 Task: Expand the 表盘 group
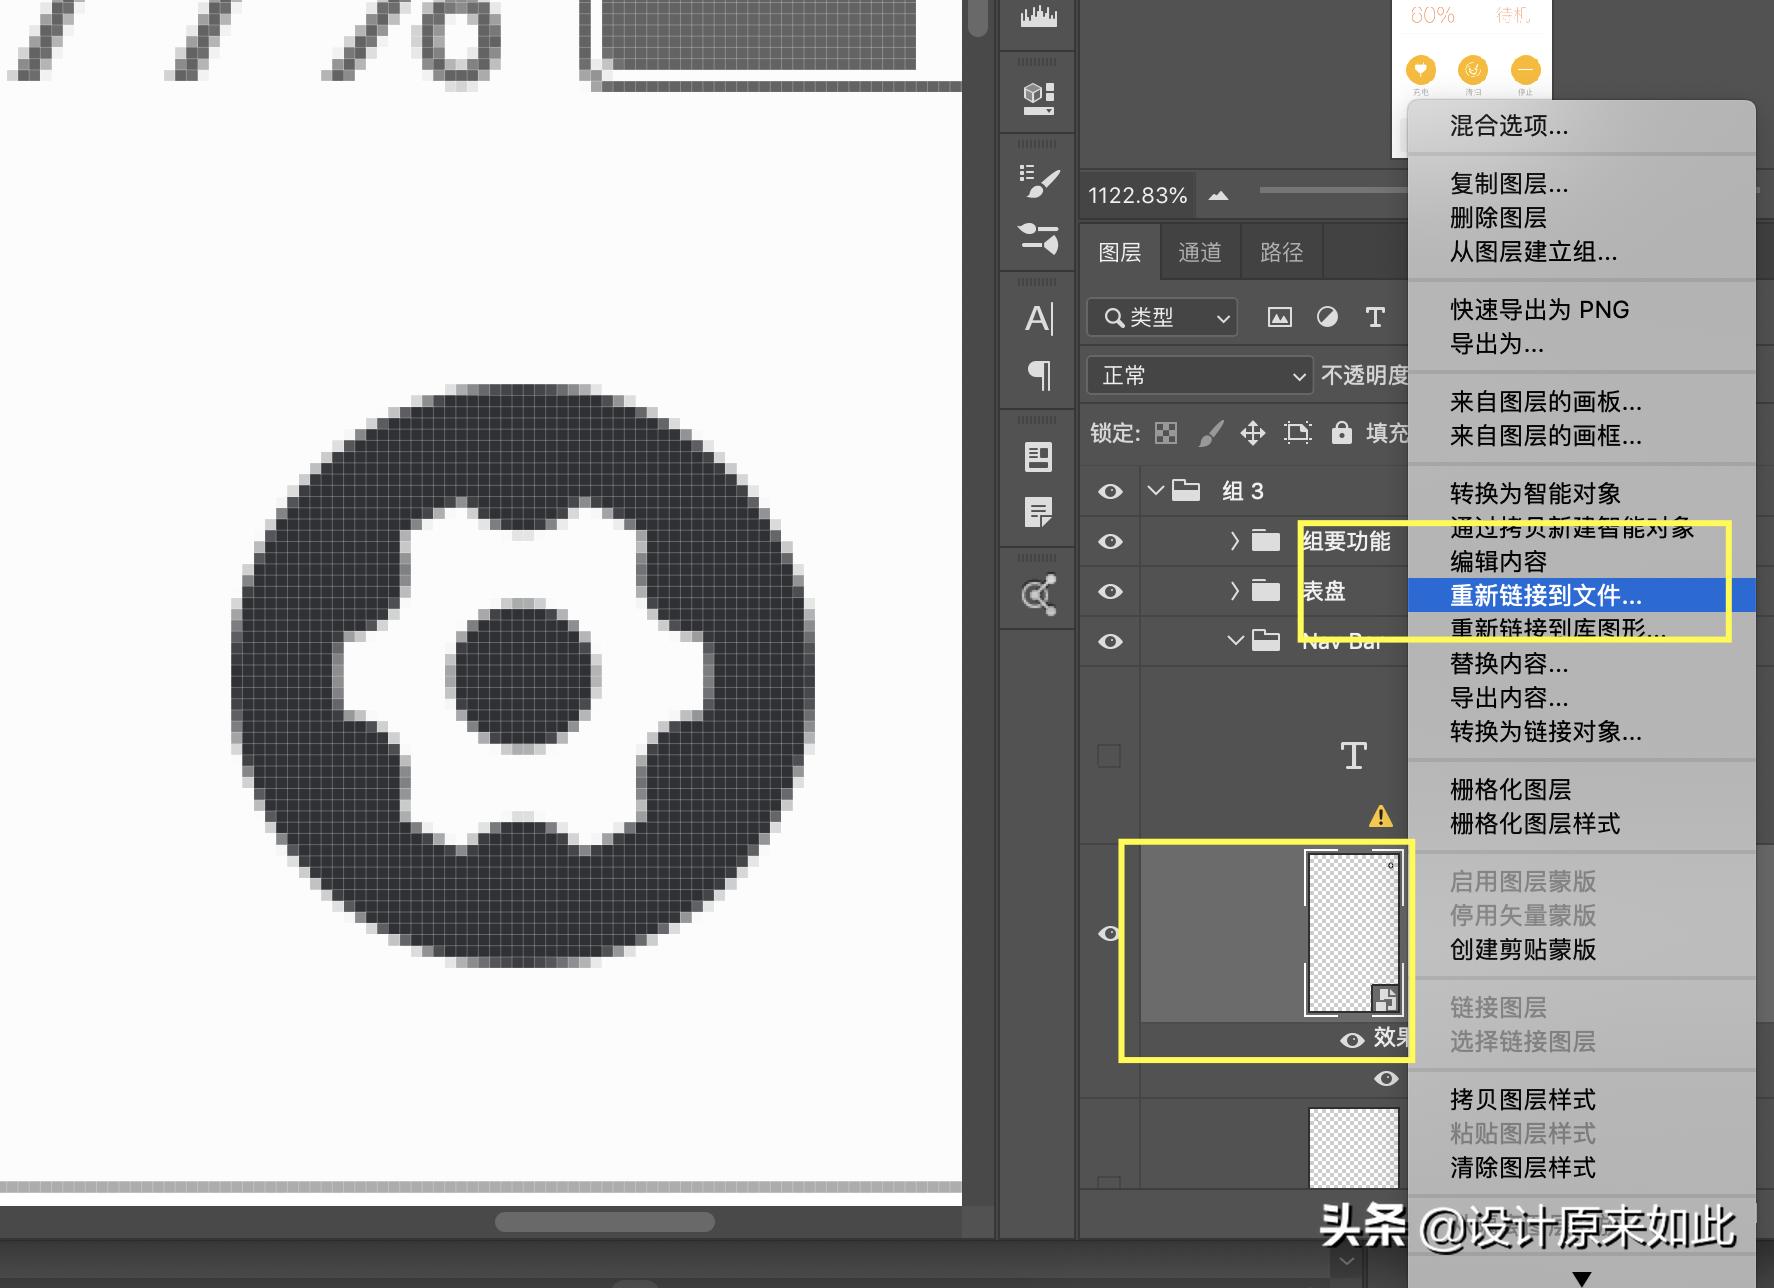[1235, 591]
